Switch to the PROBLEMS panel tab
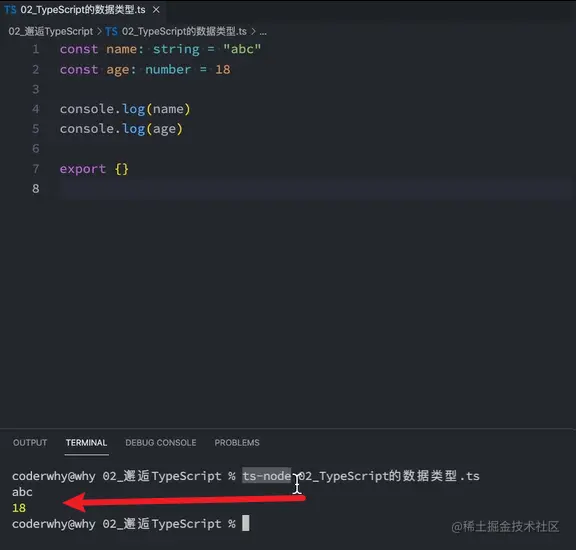This screenshot has height=550, width=576. coord(237,443)
